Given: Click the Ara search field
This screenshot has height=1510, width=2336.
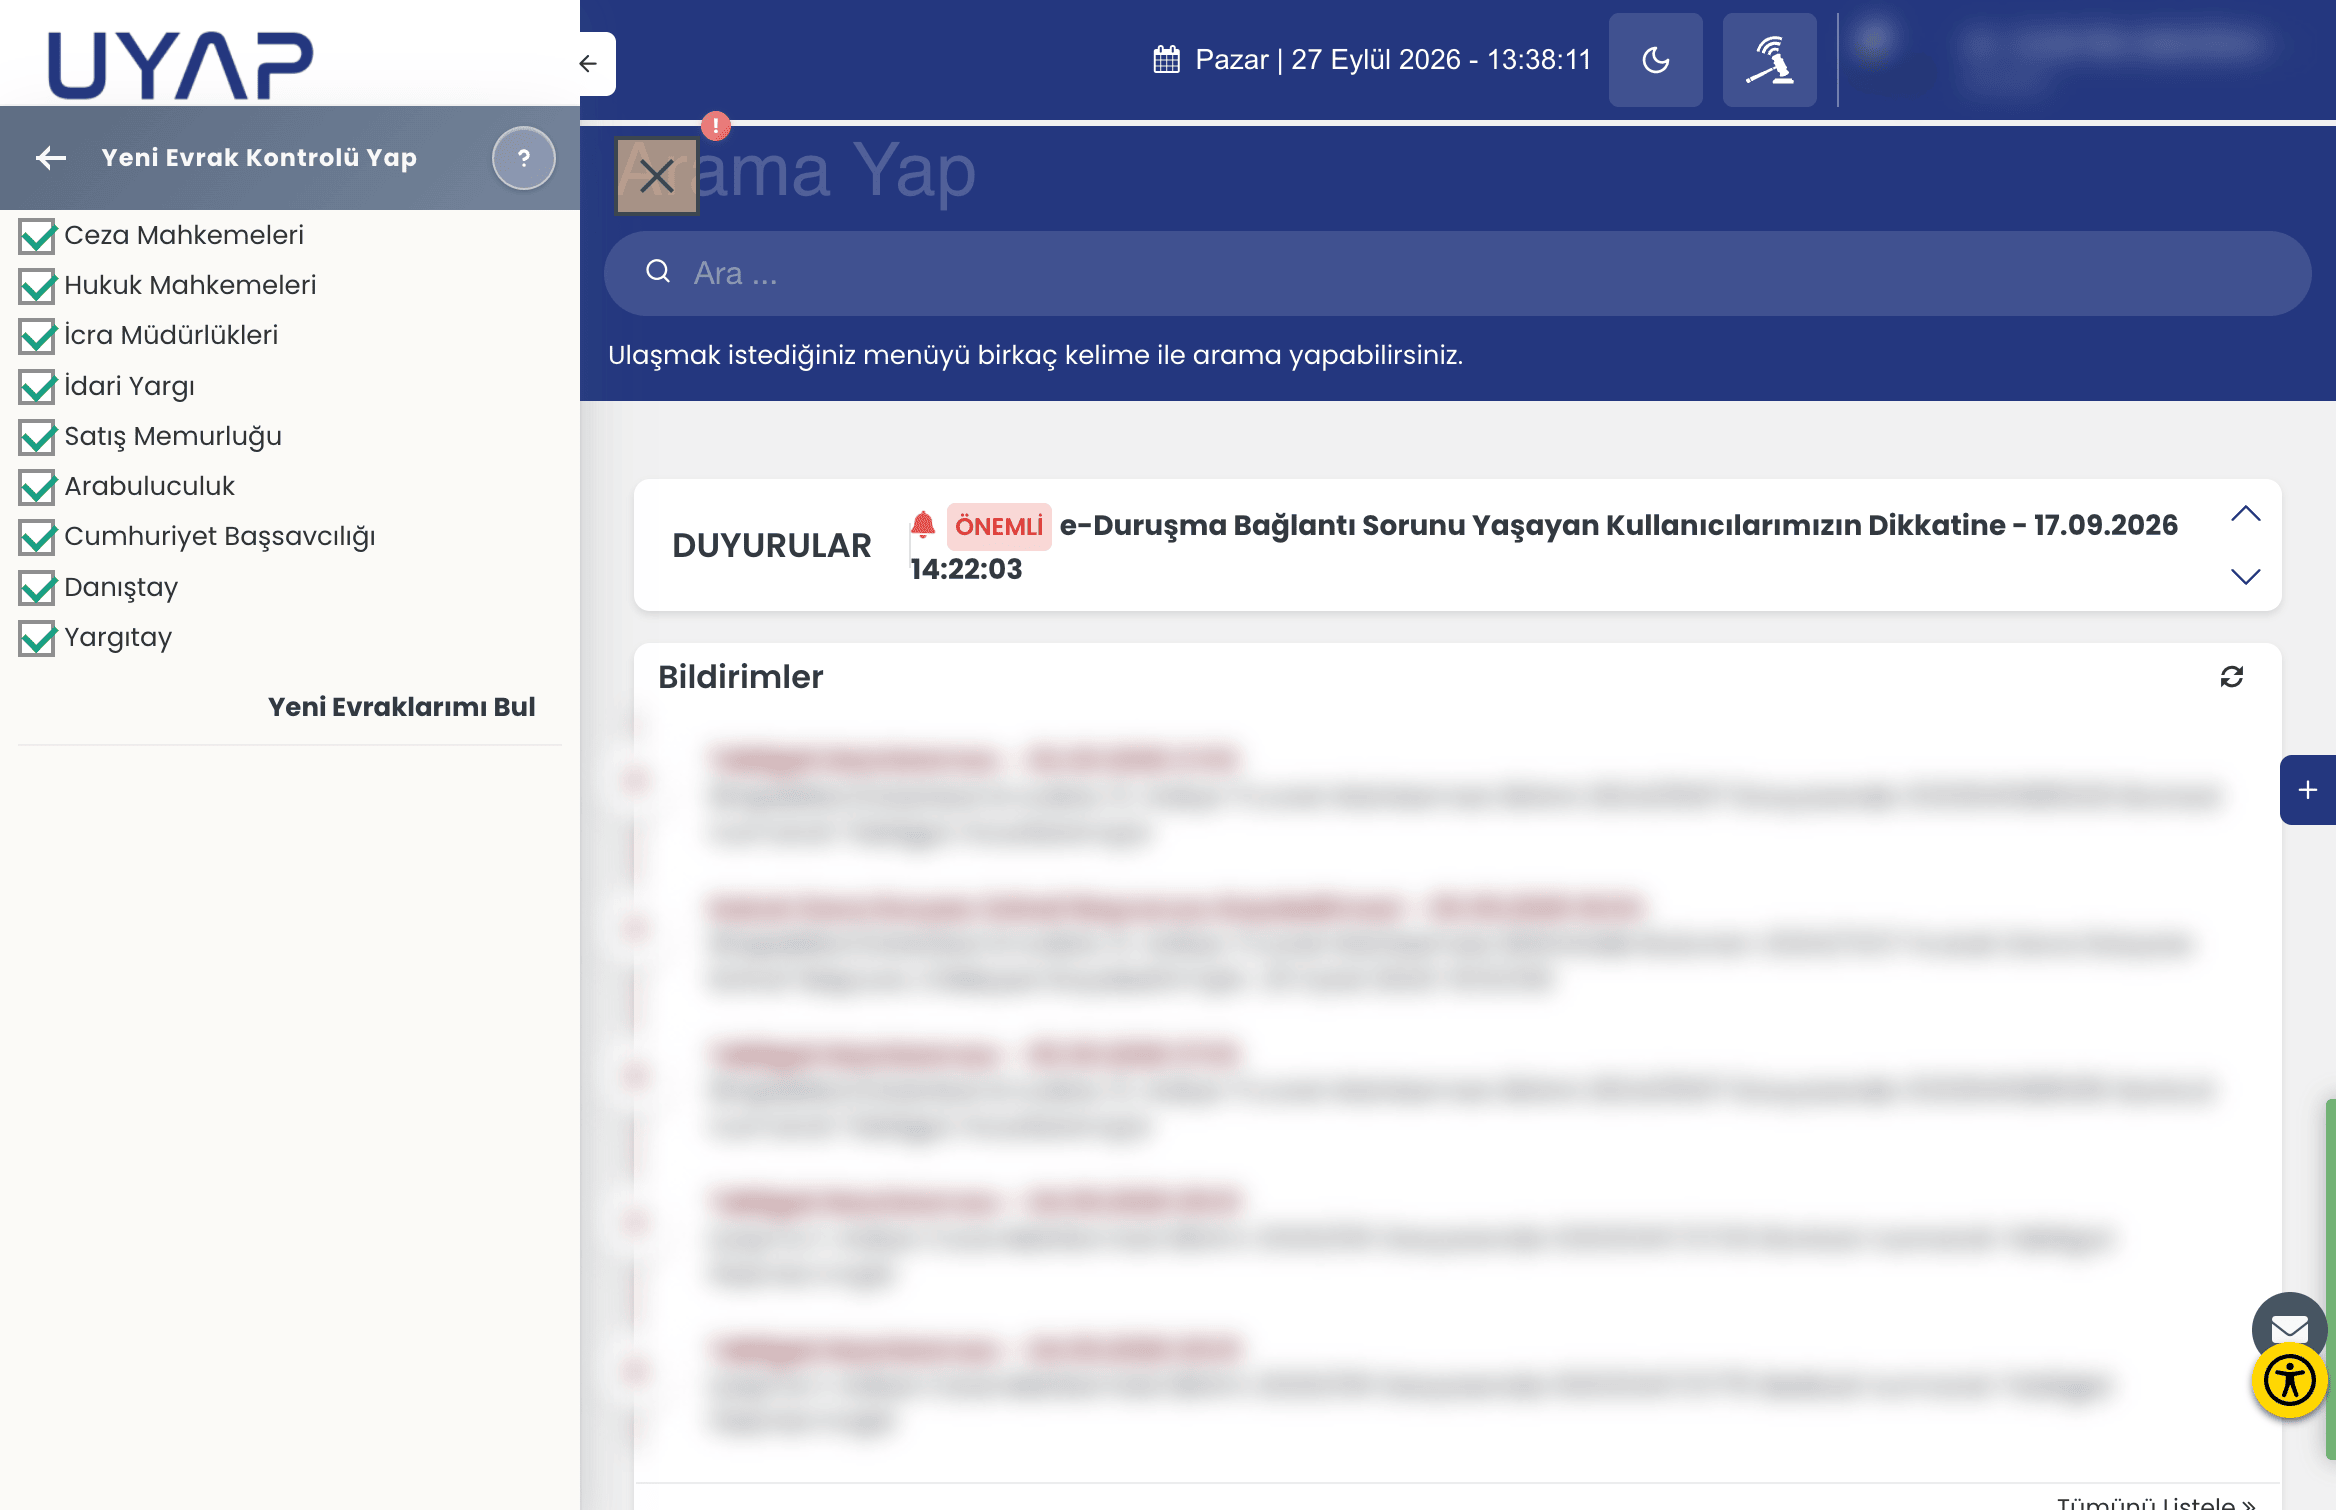Looking at the screenshot, I should click(1457, 273).
